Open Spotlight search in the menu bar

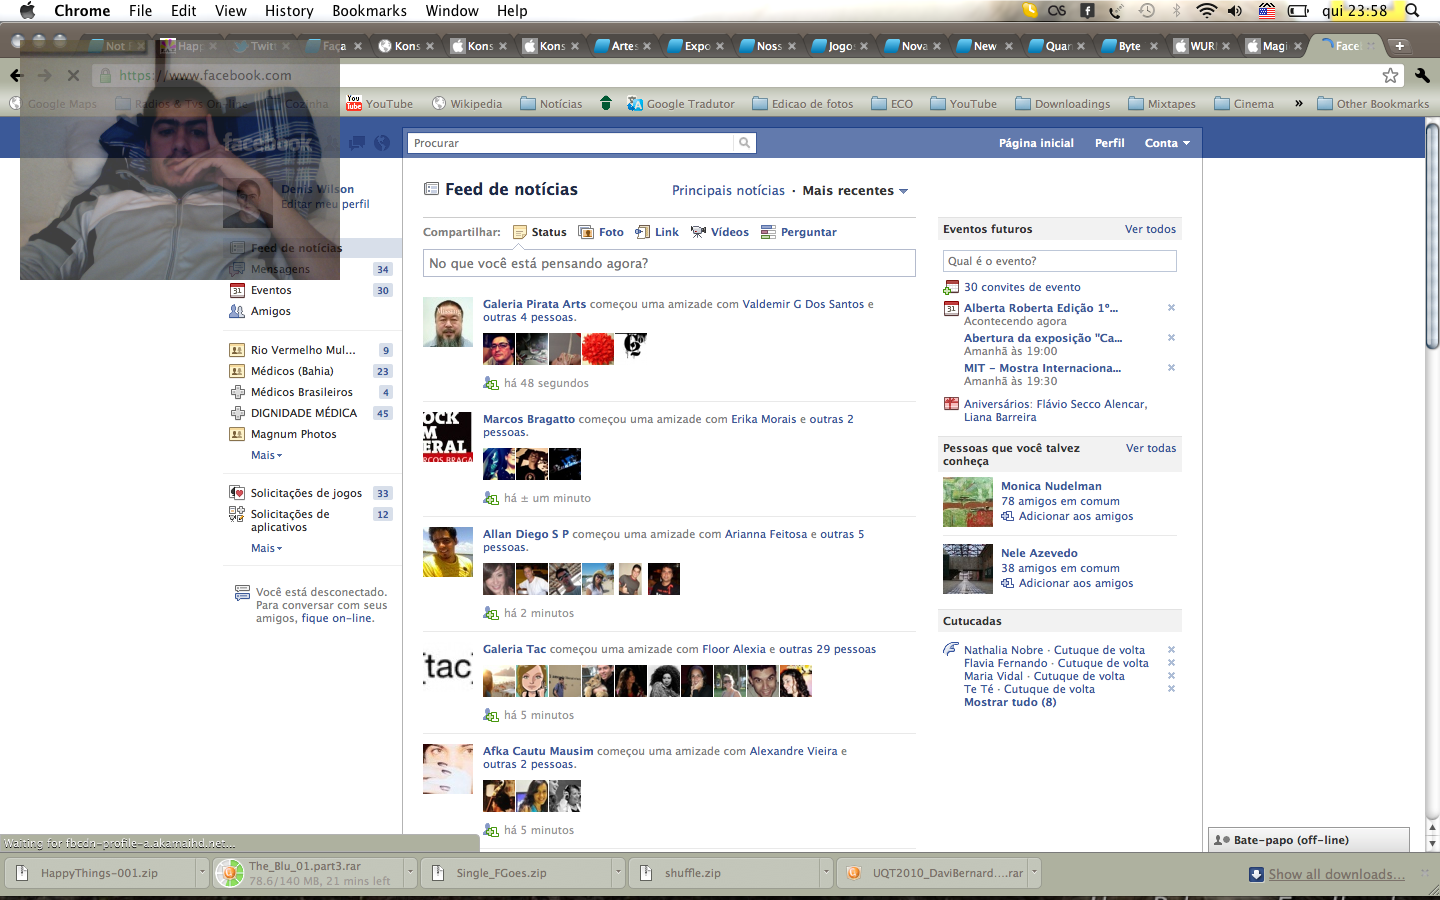pos(1412,11)
